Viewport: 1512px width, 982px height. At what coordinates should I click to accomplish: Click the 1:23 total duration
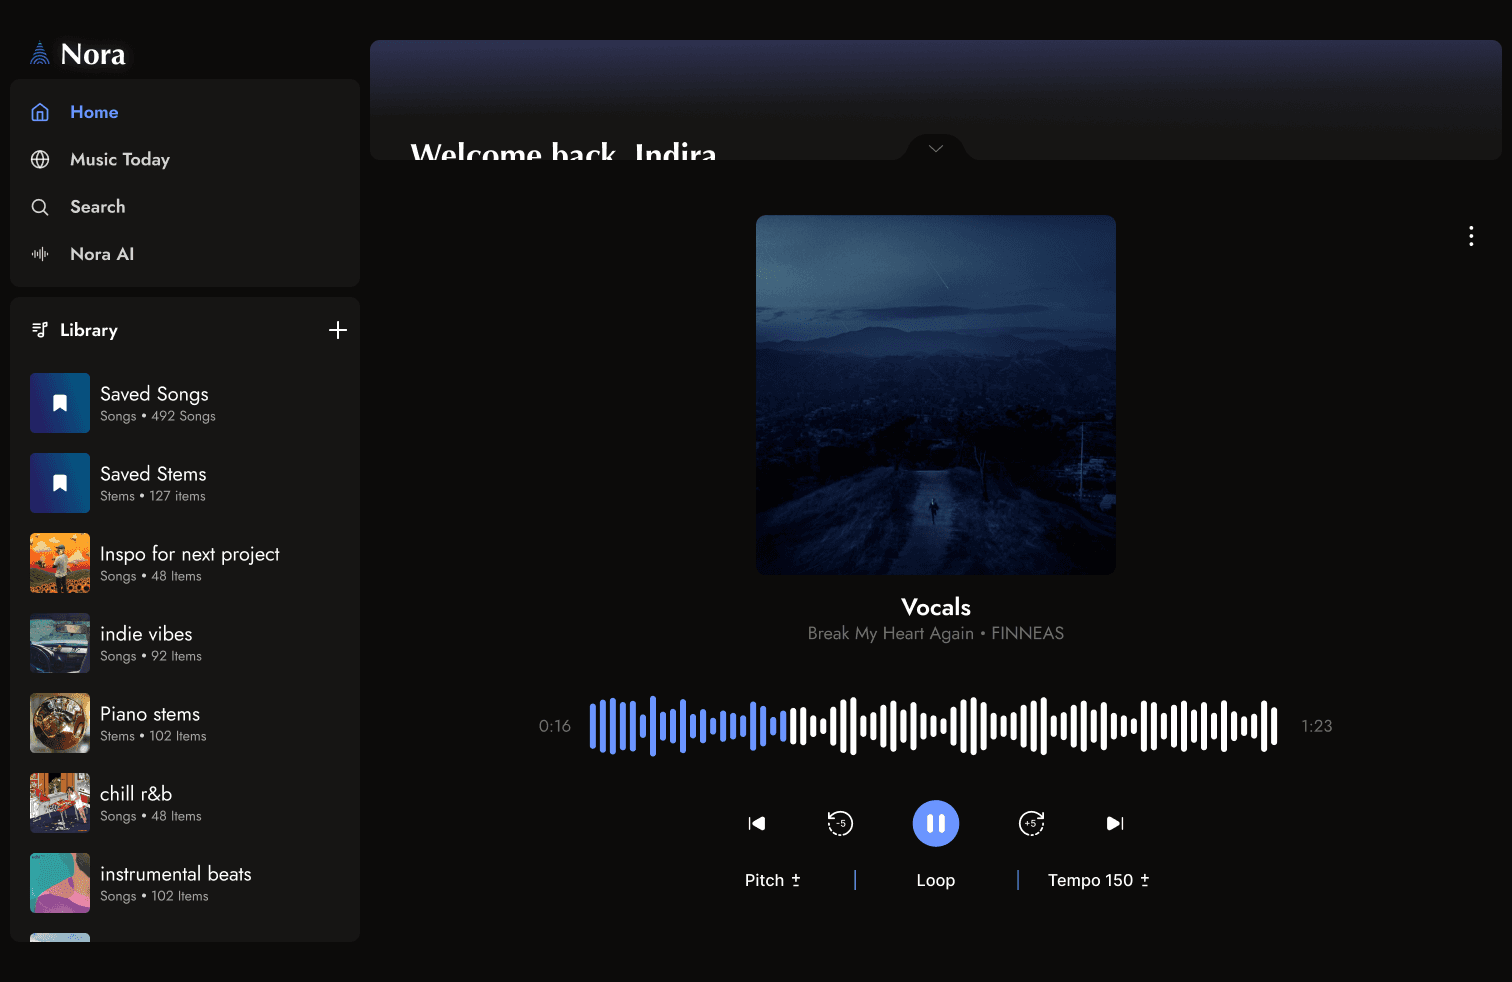pyautogui.click(x=1317, y=726)
